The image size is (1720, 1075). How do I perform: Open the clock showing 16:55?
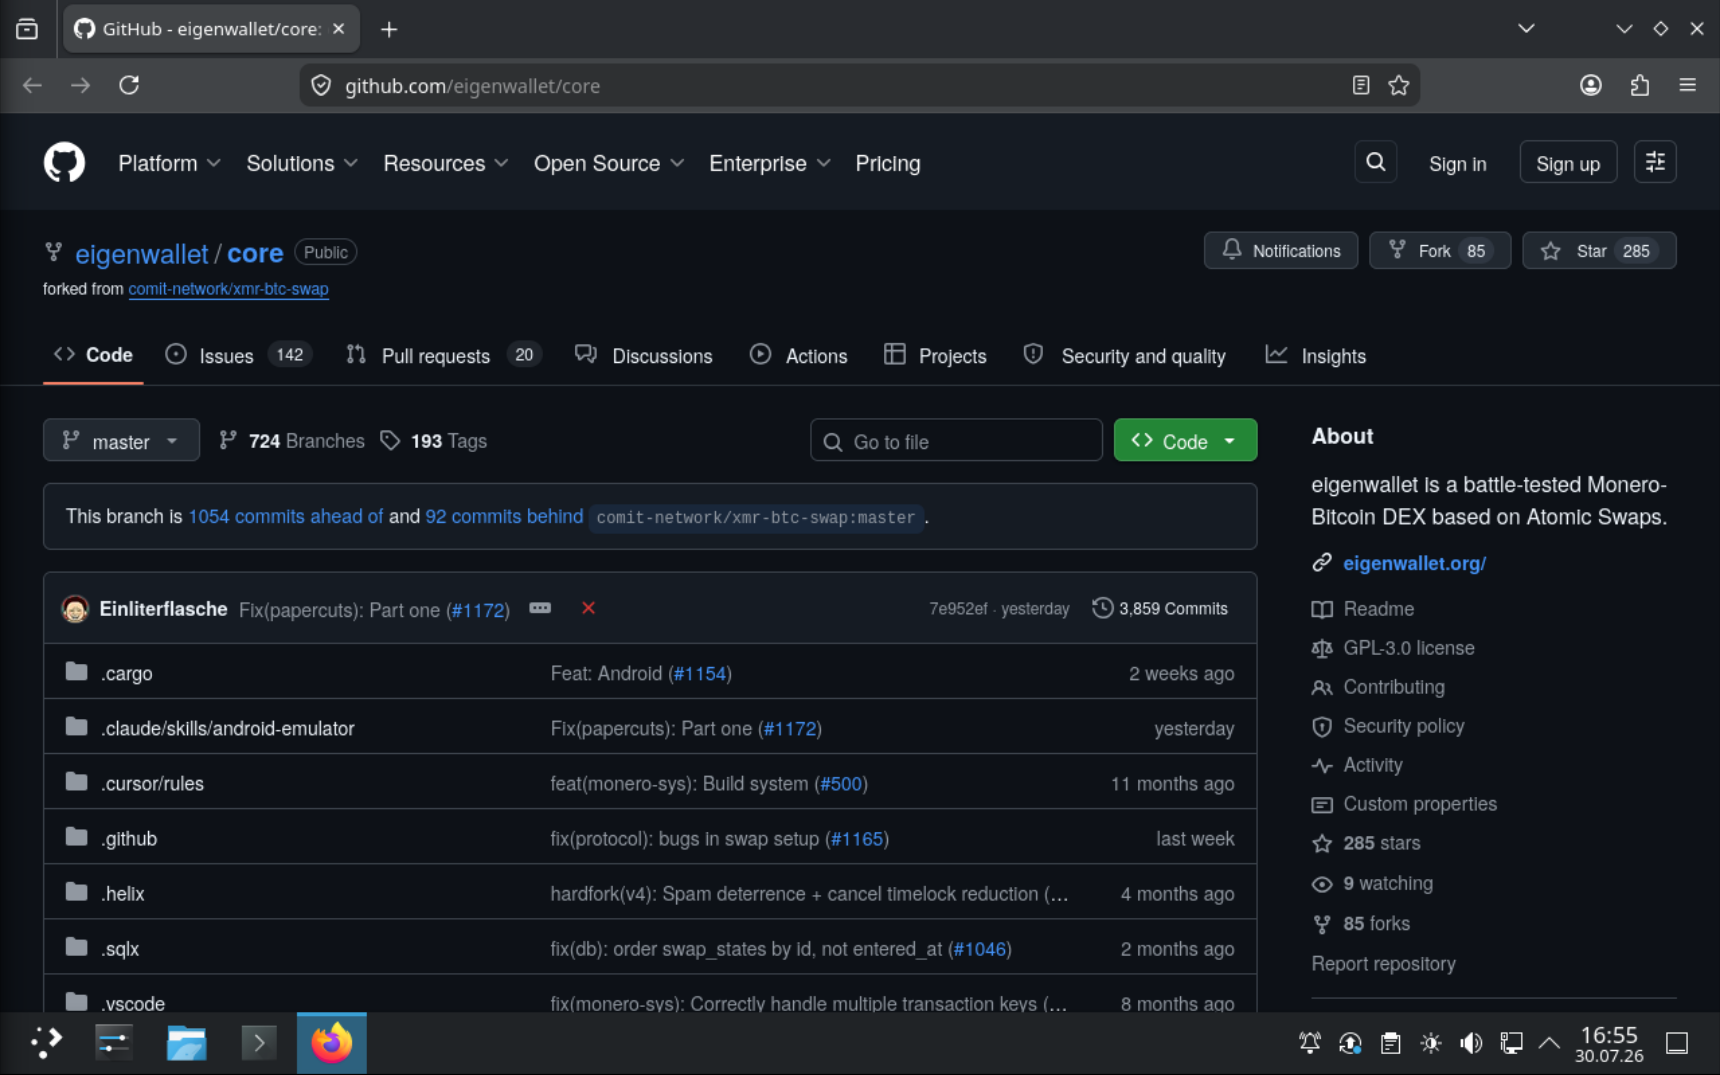tap(1609, 1043)
